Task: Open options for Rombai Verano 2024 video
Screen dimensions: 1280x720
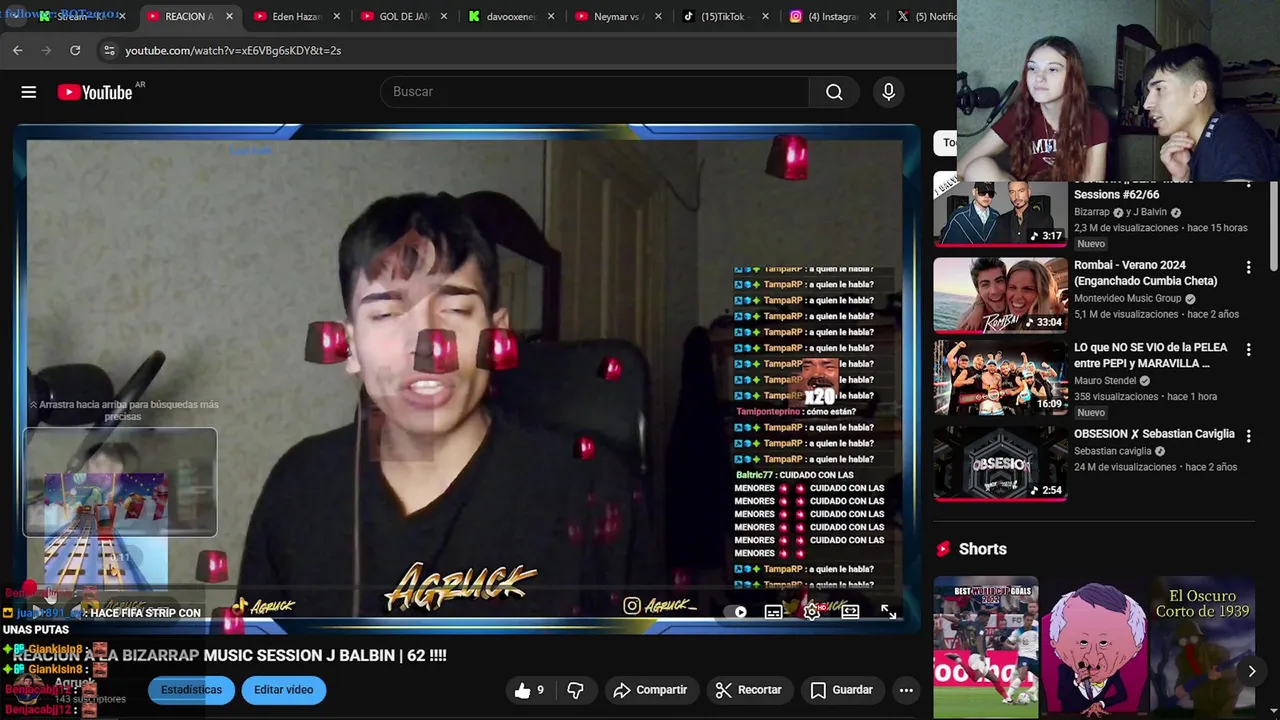Action: [1248, 267]
